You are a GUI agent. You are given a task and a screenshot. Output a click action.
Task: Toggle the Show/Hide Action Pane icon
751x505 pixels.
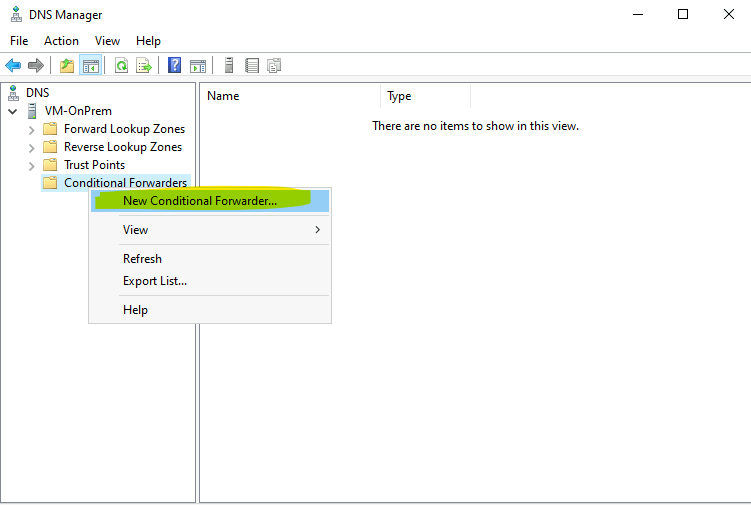coord(198,65)
